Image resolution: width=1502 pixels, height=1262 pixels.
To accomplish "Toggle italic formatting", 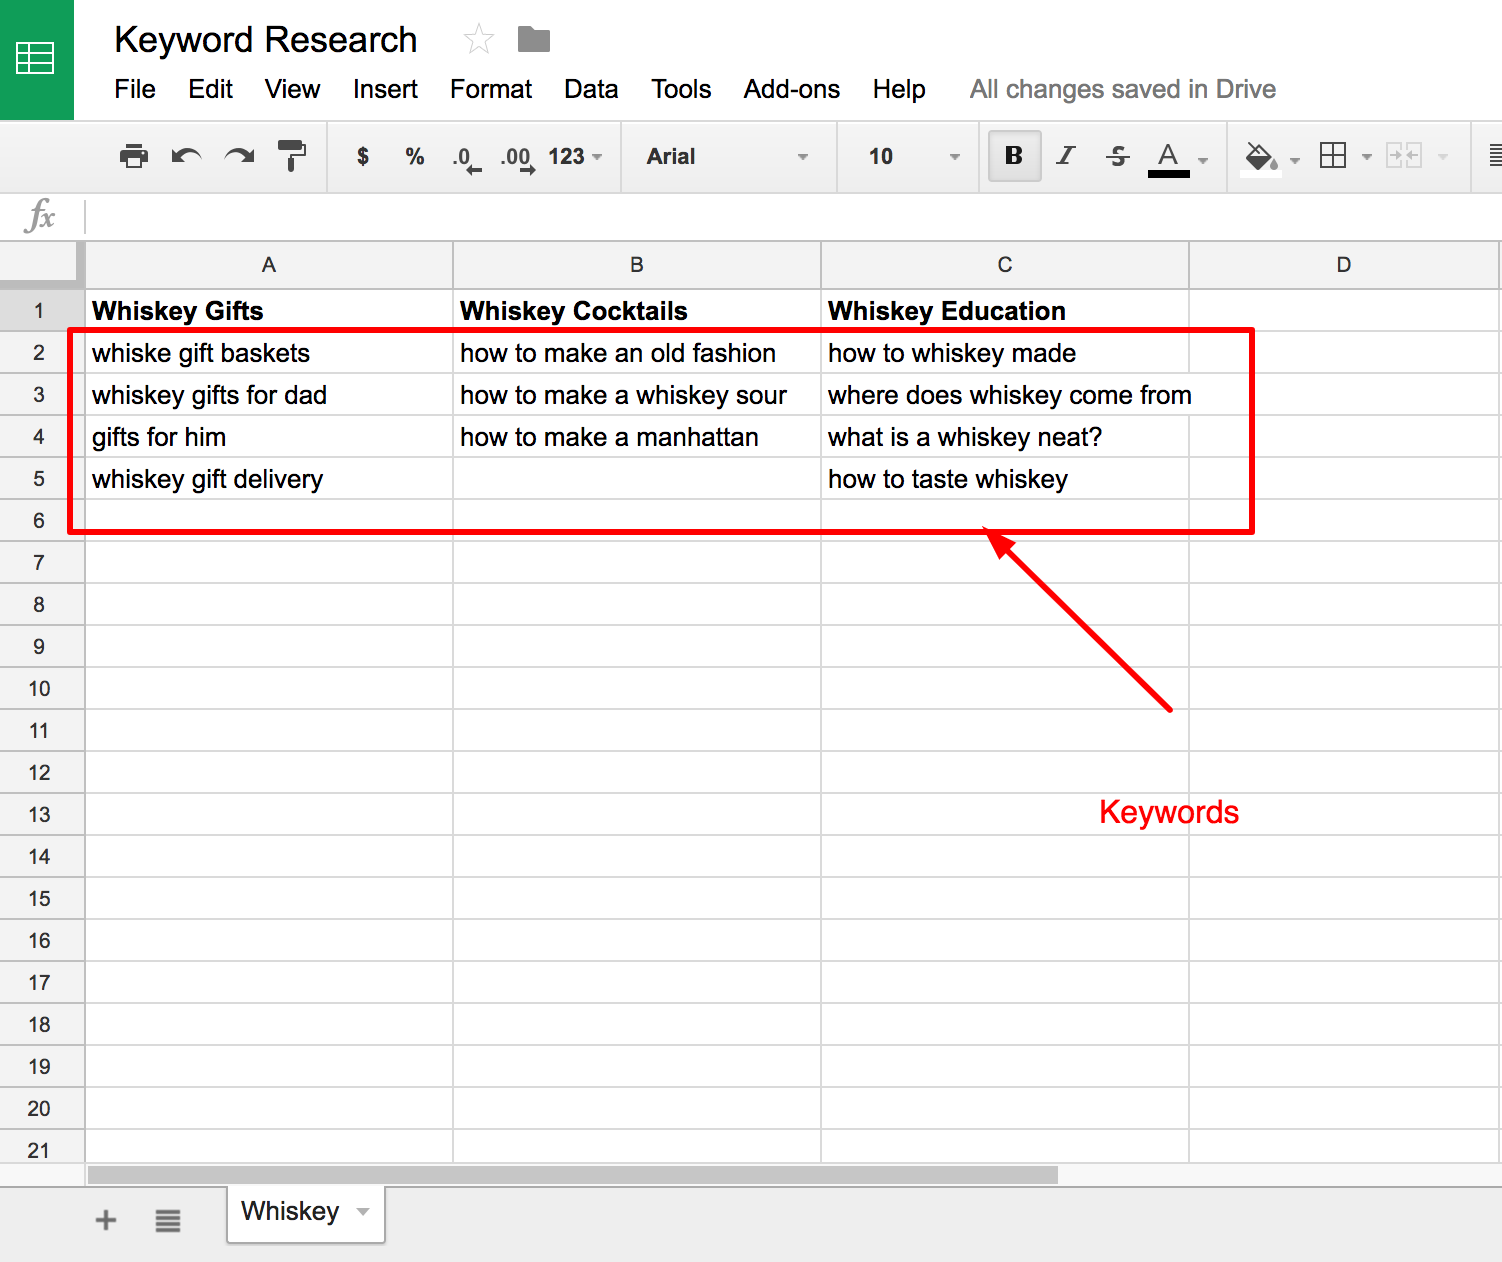I will 1066,156.
